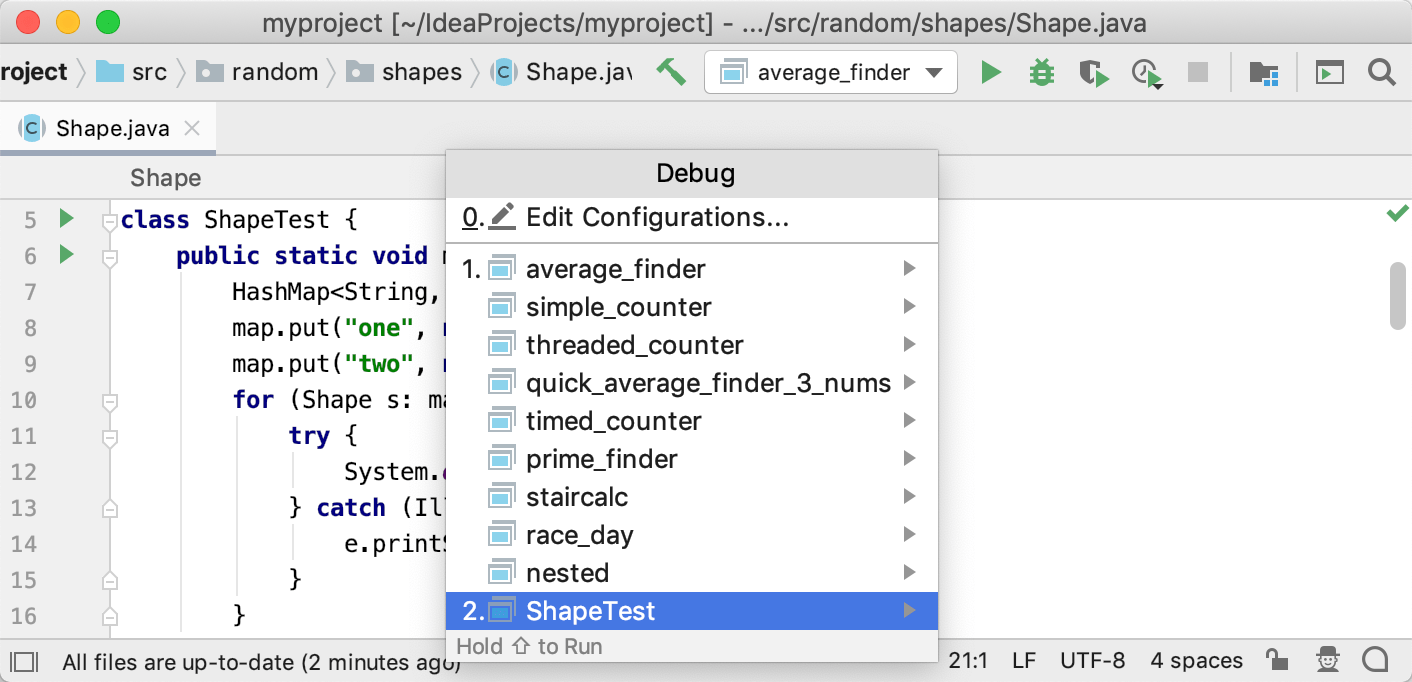
Task: Click 4 spaces indent setting in status bar
Action: click(1196, 660)
